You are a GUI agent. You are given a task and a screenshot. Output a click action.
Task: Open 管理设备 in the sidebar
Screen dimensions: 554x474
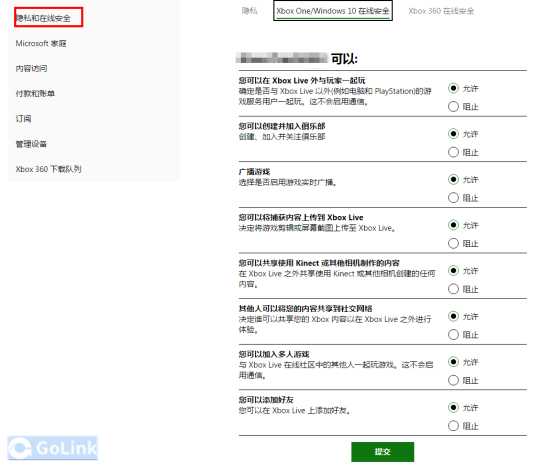(31, 144)
